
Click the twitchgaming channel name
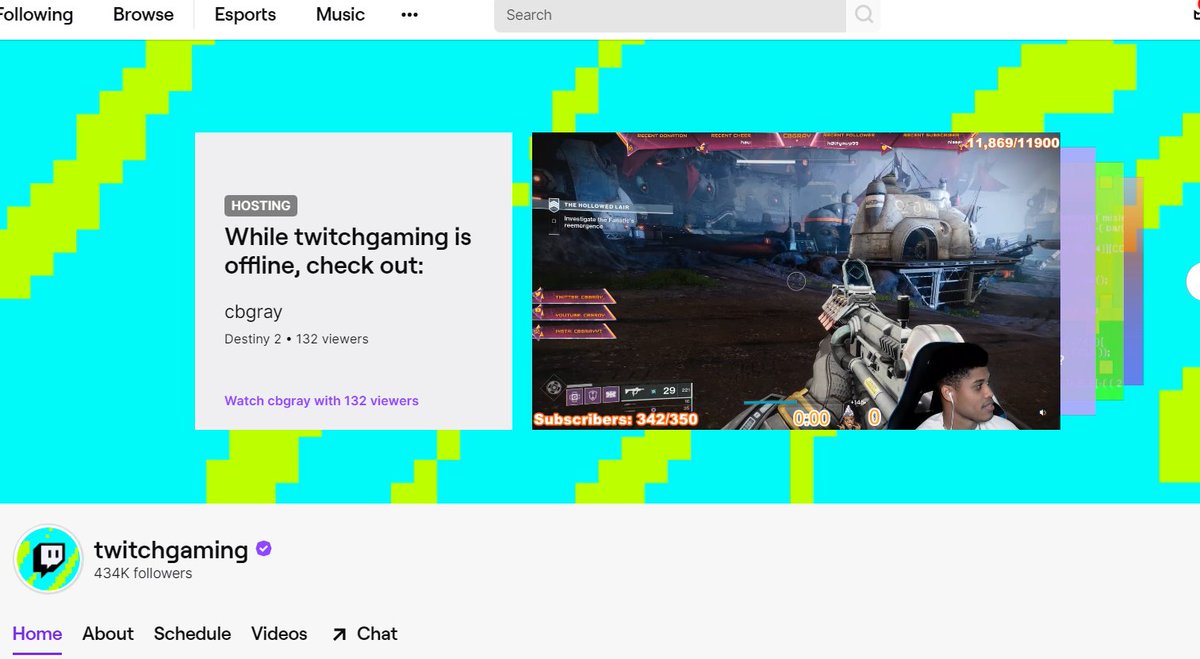pos(171,550)
